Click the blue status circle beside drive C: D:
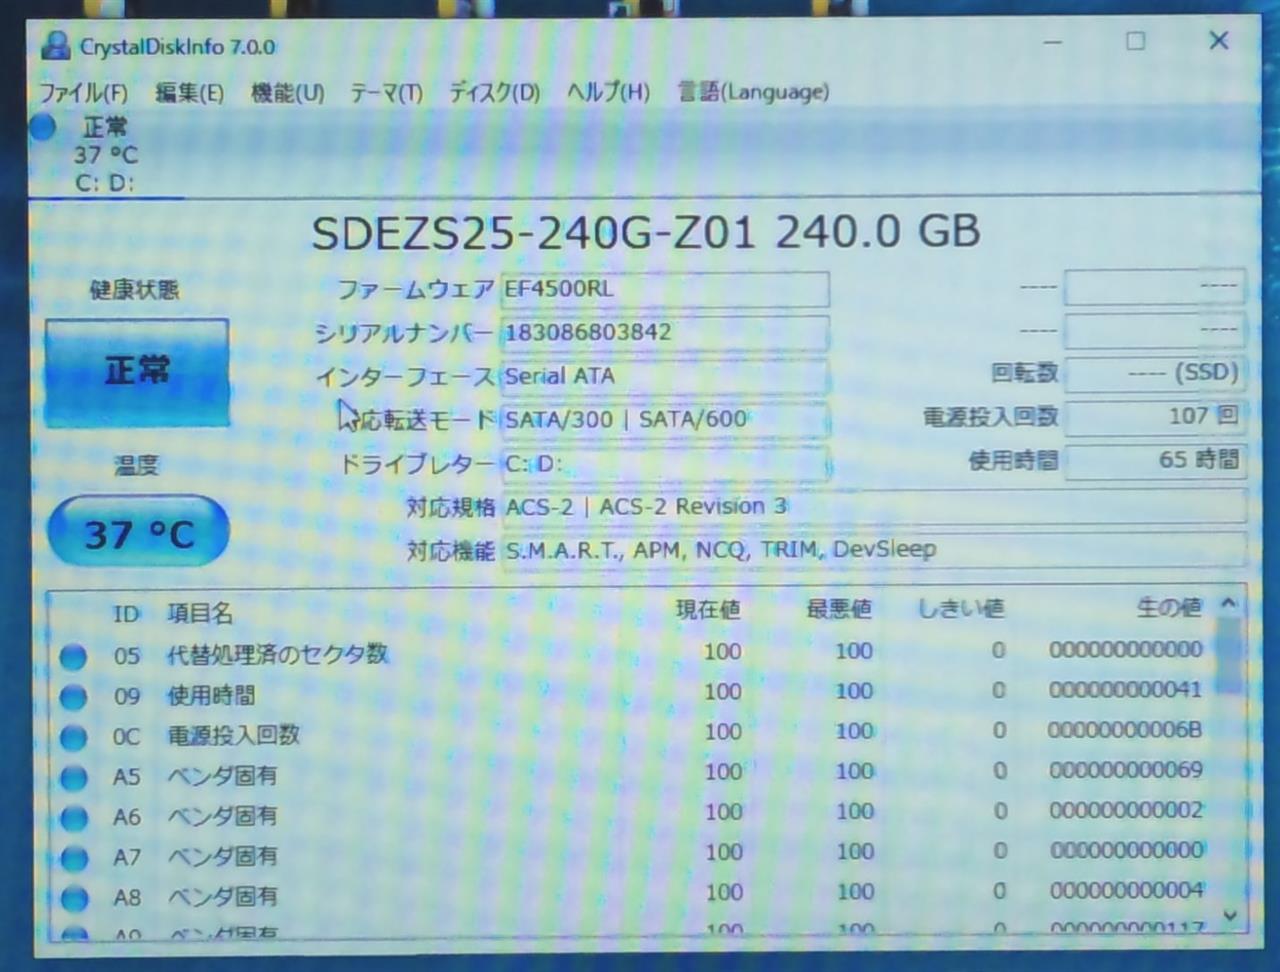Viewport: 1280px width, 972px height. point(42,127)
